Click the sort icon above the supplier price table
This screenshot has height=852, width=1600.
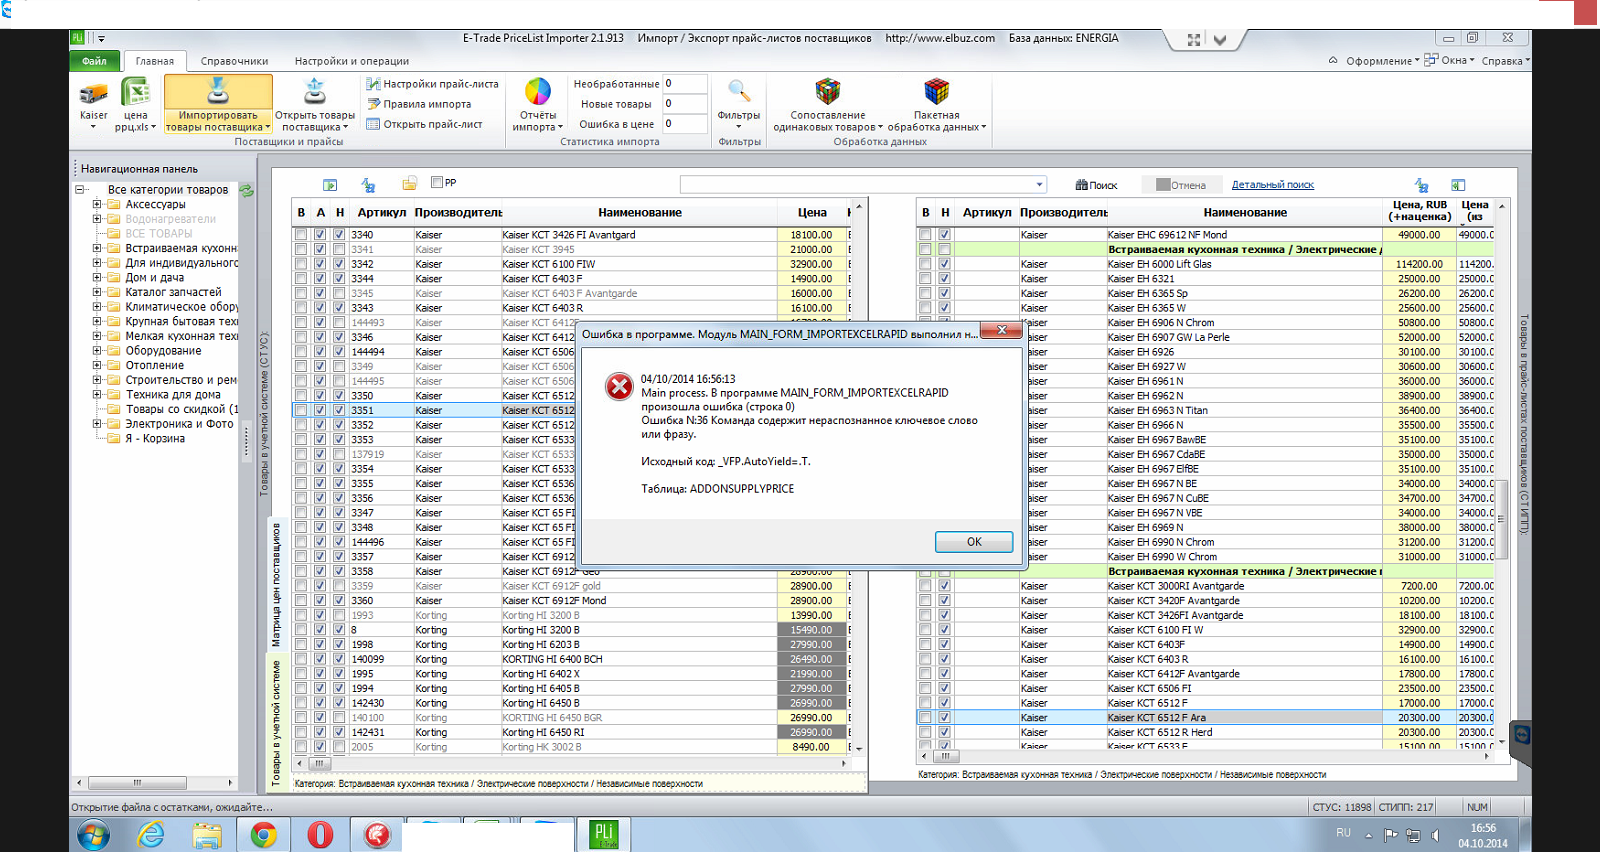[1422, 185]
